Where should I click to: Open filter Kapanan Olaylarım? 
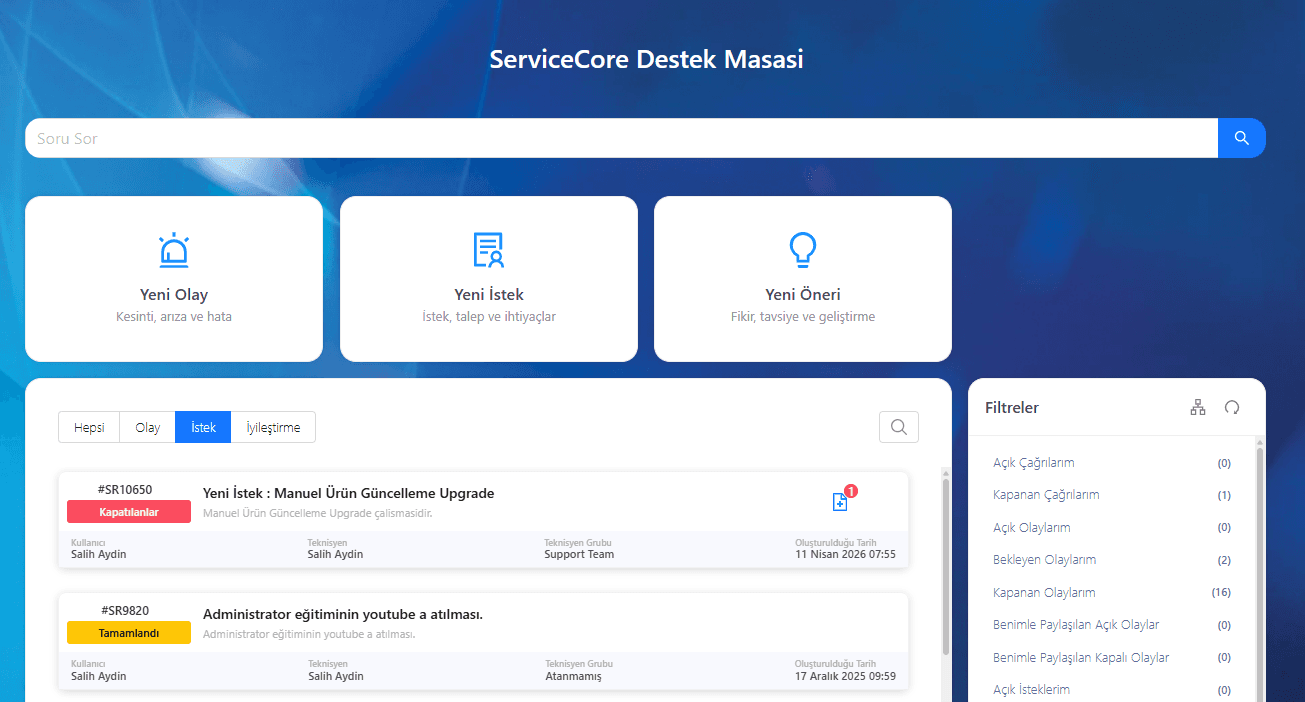[x=1045, y=592]
